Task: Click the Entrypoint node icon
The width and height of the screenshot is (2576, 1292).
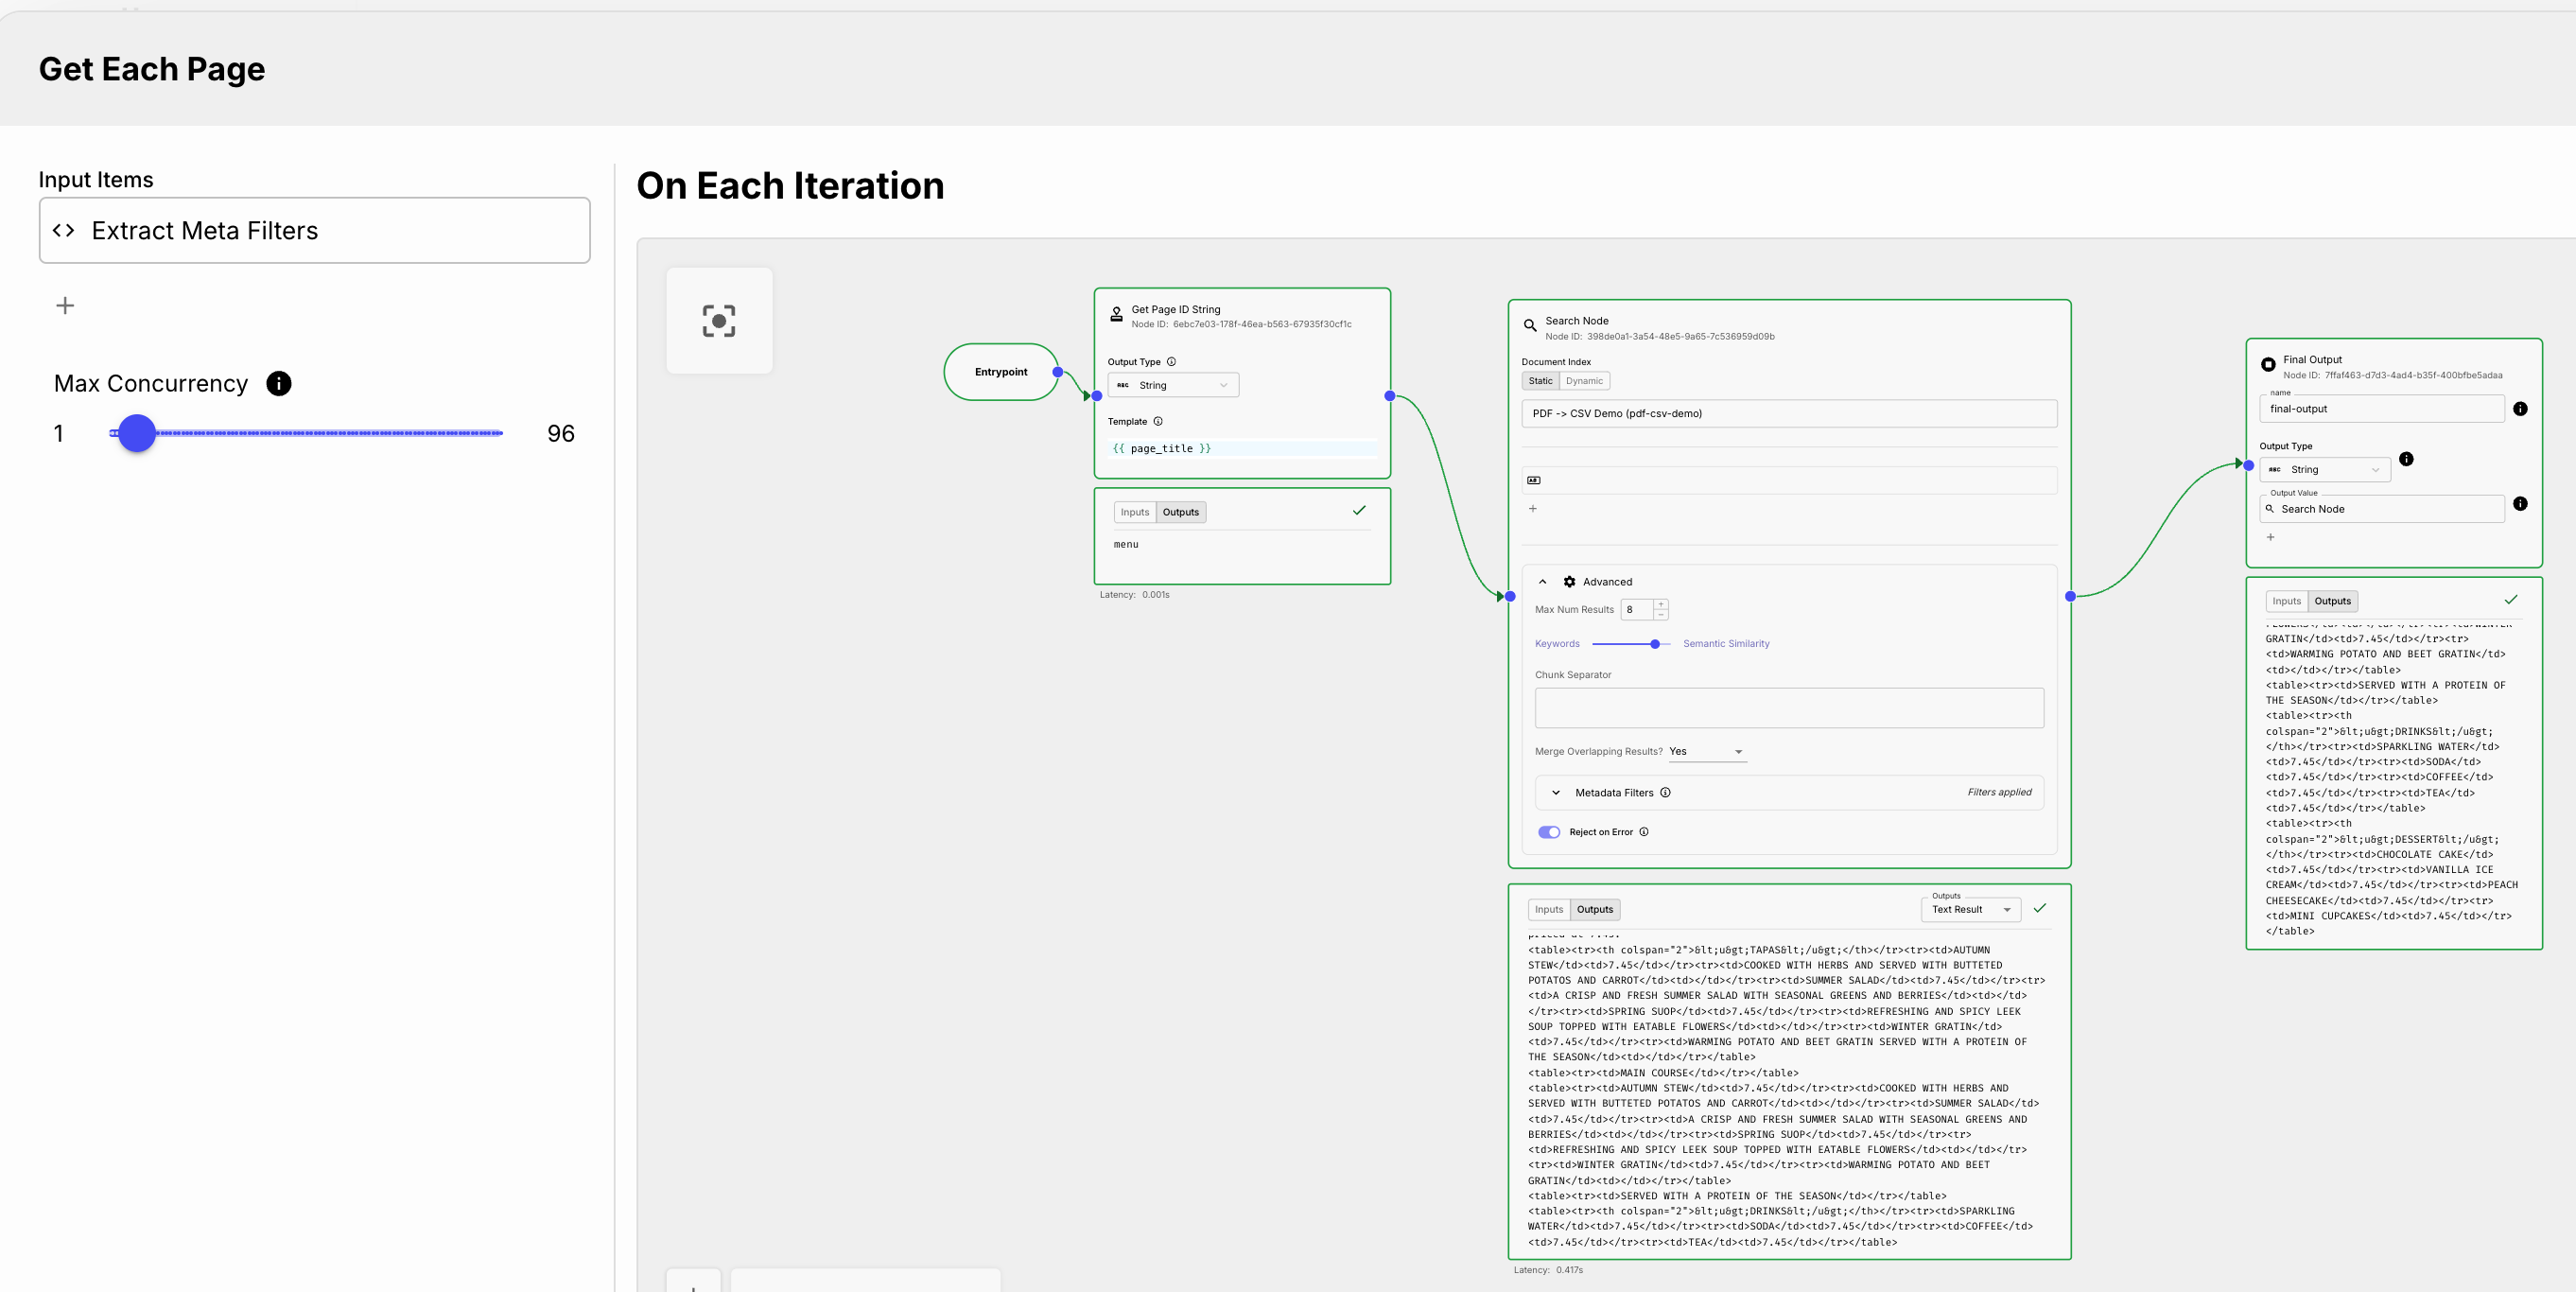Action: coord(1001,371)
